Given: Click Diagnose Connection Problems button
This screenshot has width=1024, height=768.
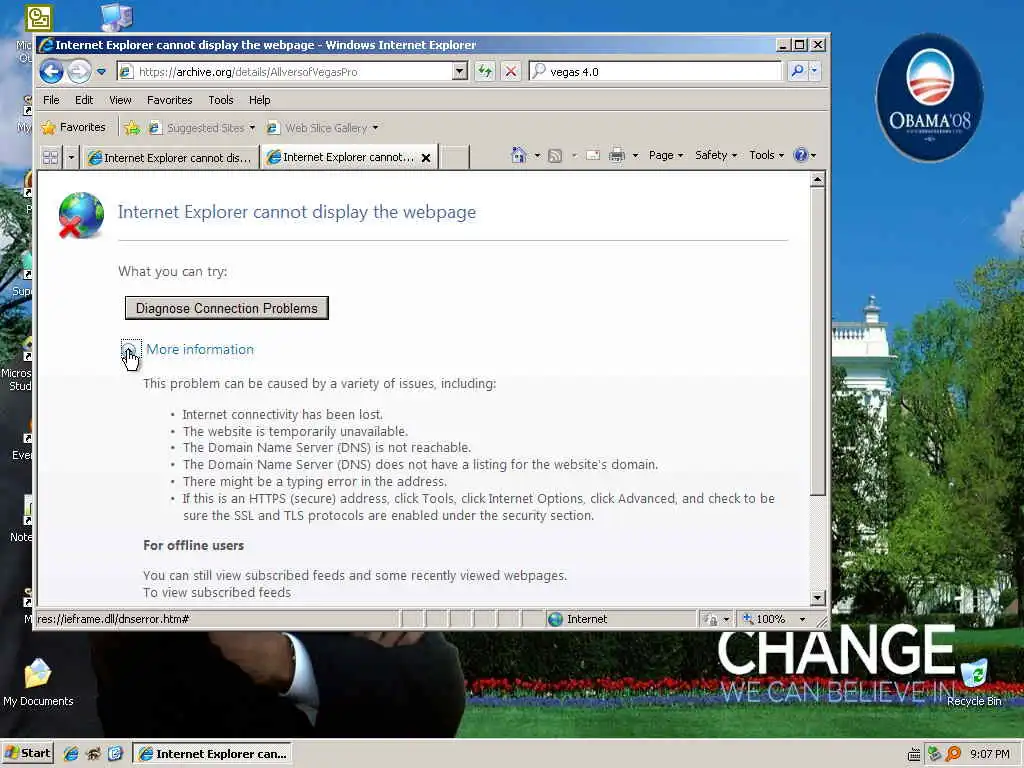Looking at the screenshot, I should pos(227,308).
